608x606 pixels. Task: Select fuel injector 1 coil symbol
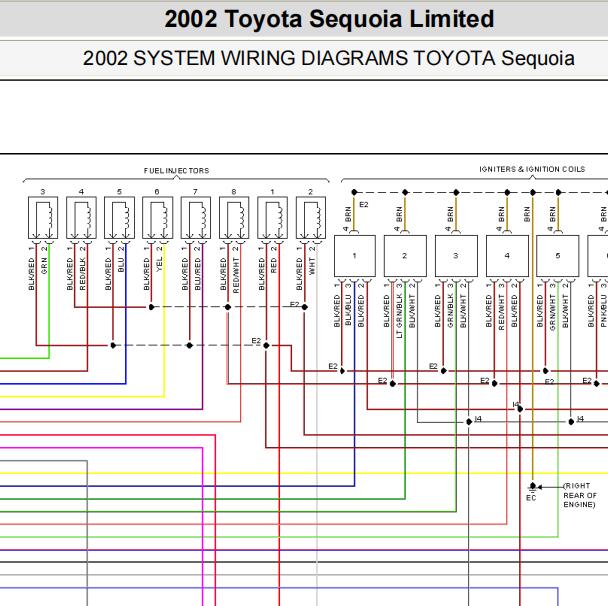273,218
